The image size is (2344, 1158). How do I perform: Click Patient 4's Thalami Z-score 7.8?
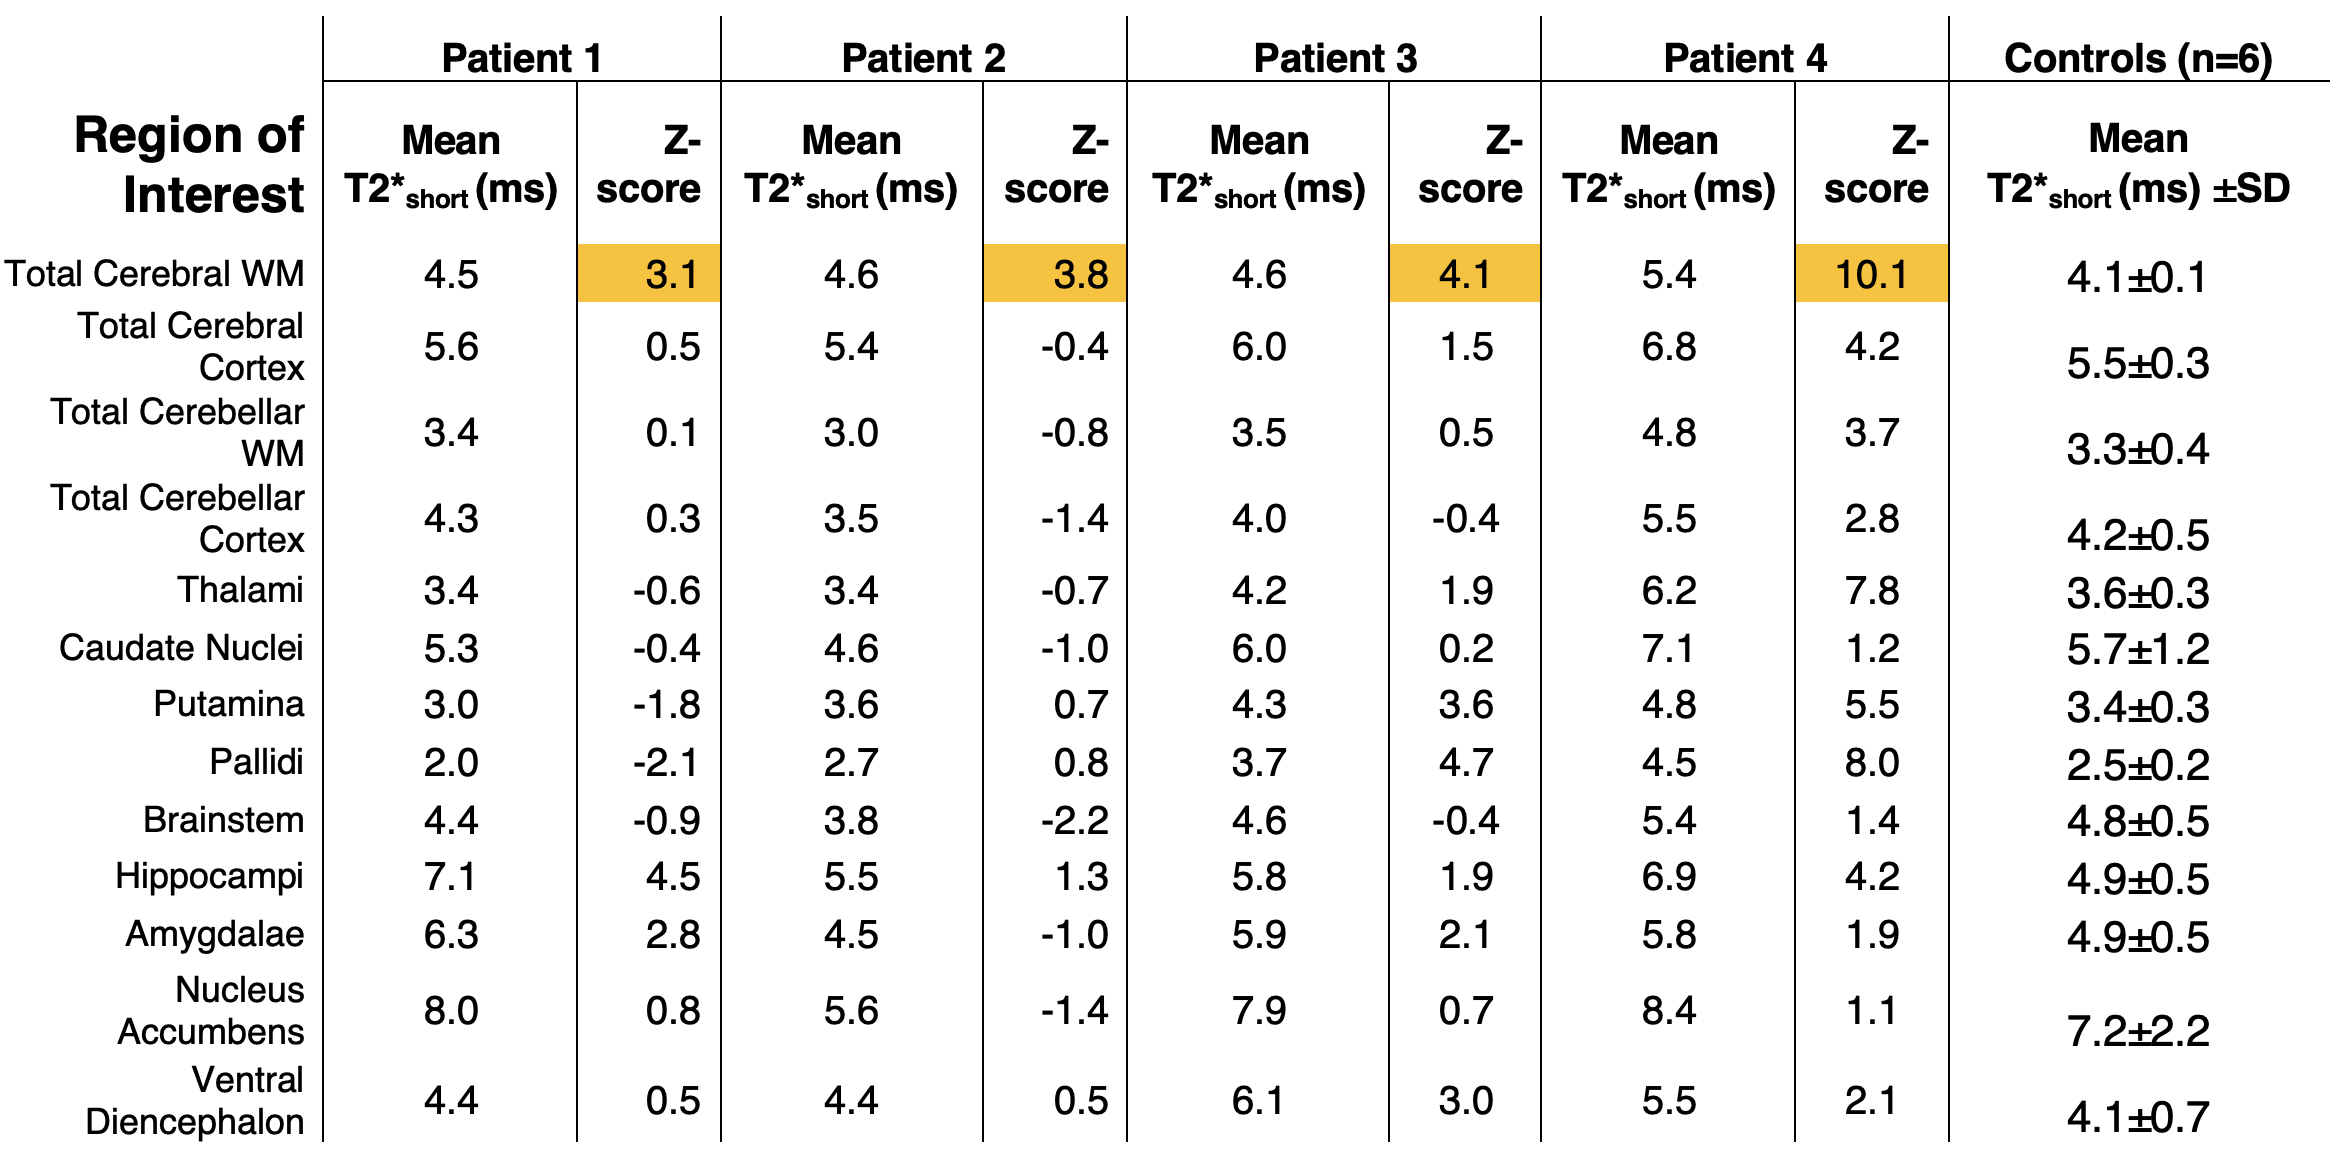point(1872,590)
